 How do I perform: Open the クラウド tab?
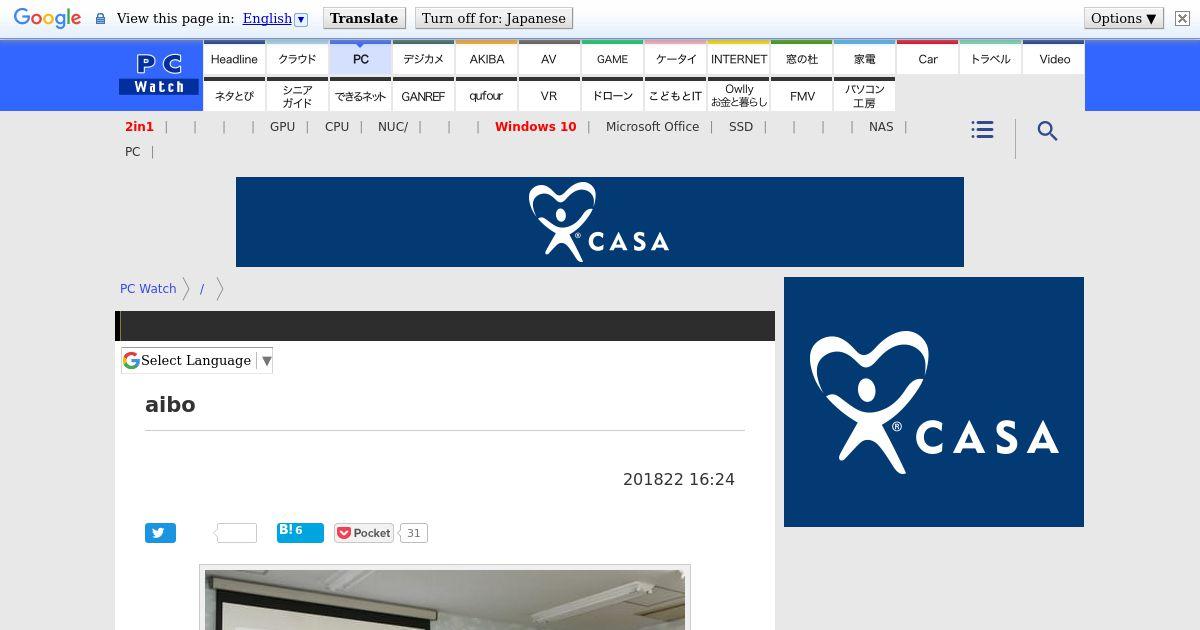pos(297,58)
